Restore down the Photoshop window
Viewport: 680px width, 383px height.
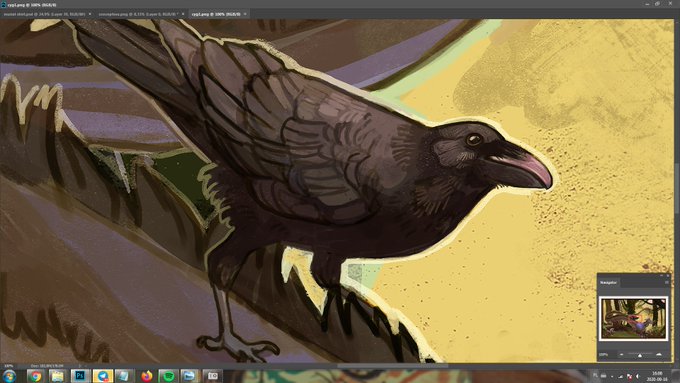pyautogui.click(x=657, y=3)
